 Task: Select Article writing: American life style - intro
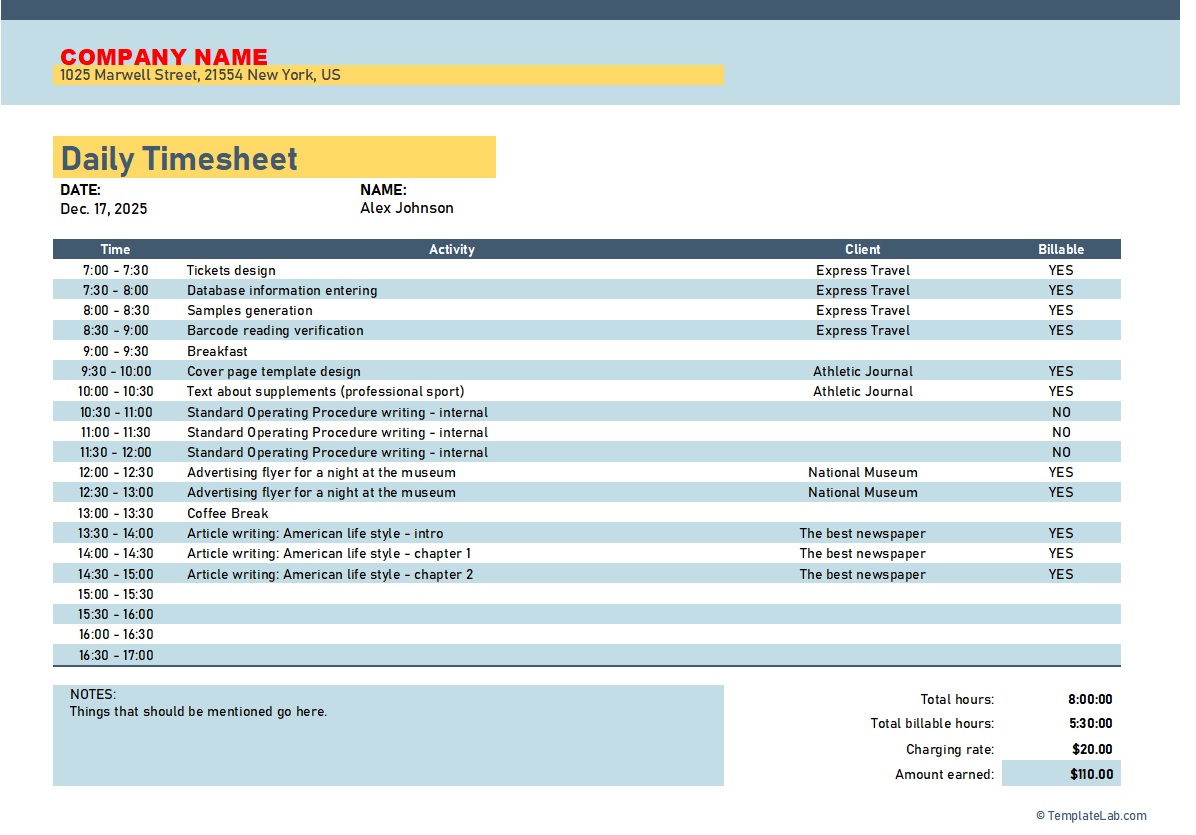[x=315, y=534]
